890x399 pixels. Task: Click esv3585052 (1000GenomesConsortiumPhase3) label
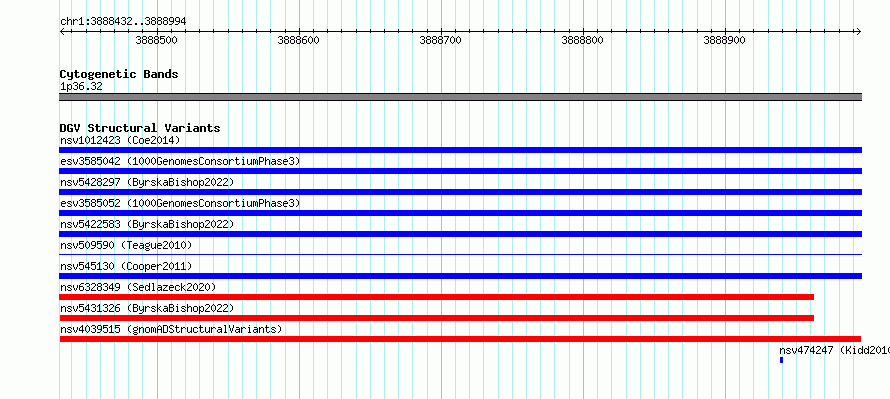[180, 203]
